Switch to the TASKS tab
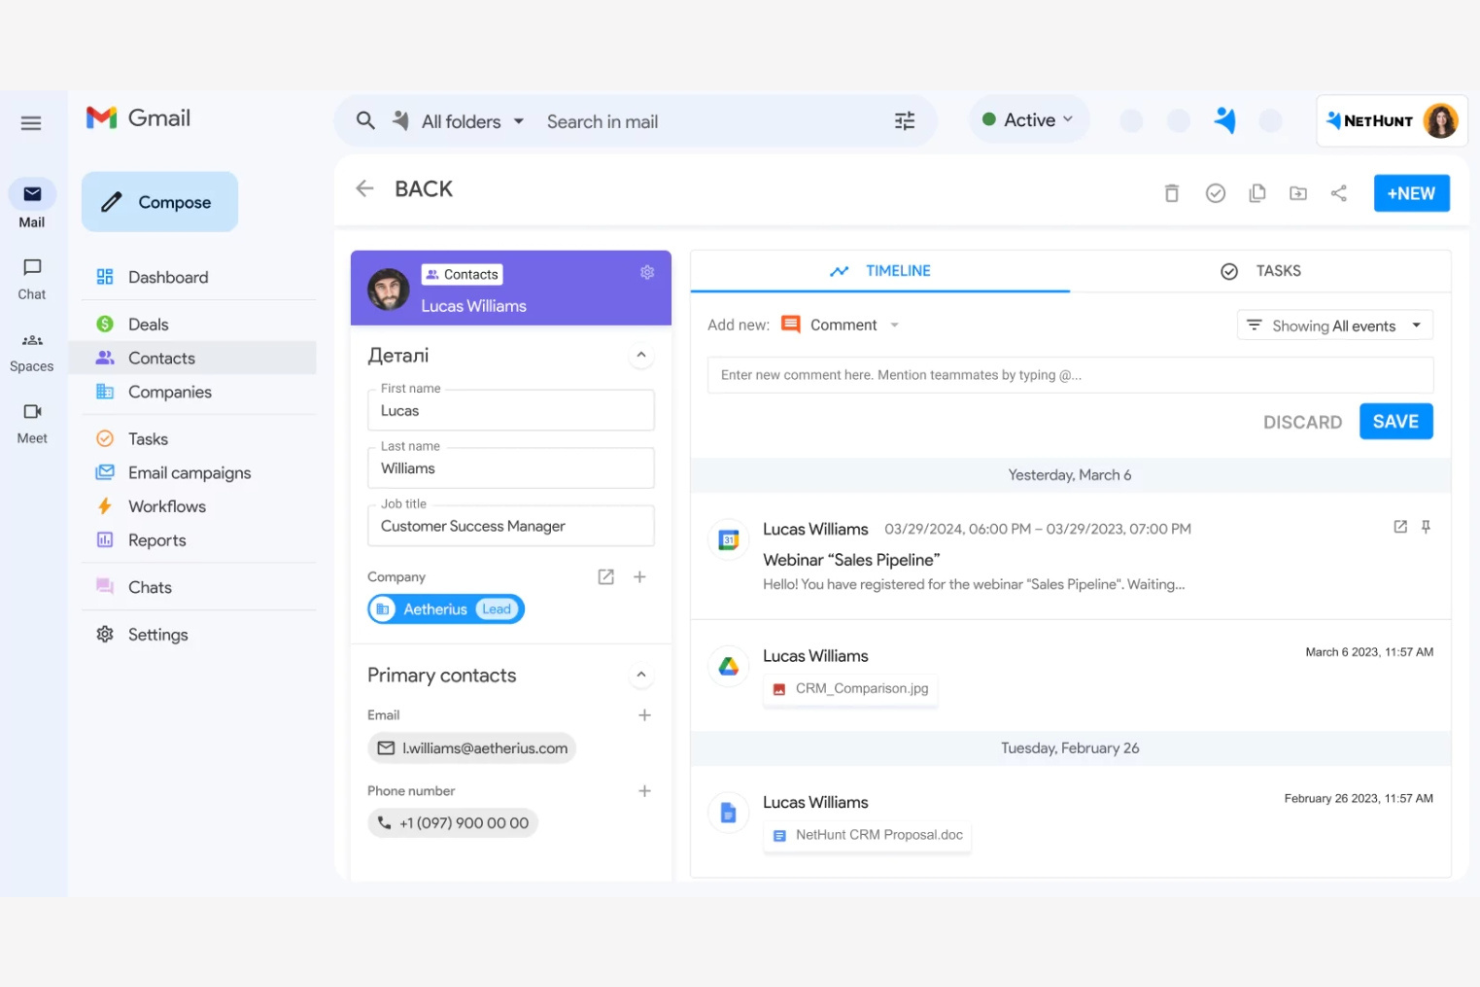1480x987 pixels. pos(1261,271)
